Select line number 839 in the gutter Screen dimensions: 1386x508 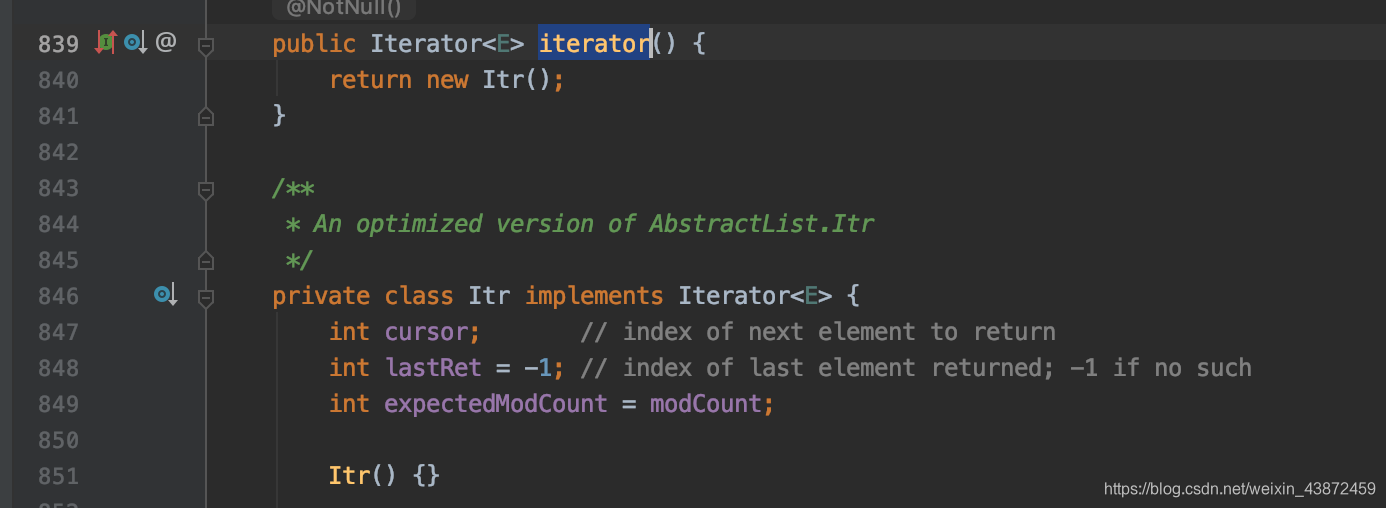coord(58,44)
